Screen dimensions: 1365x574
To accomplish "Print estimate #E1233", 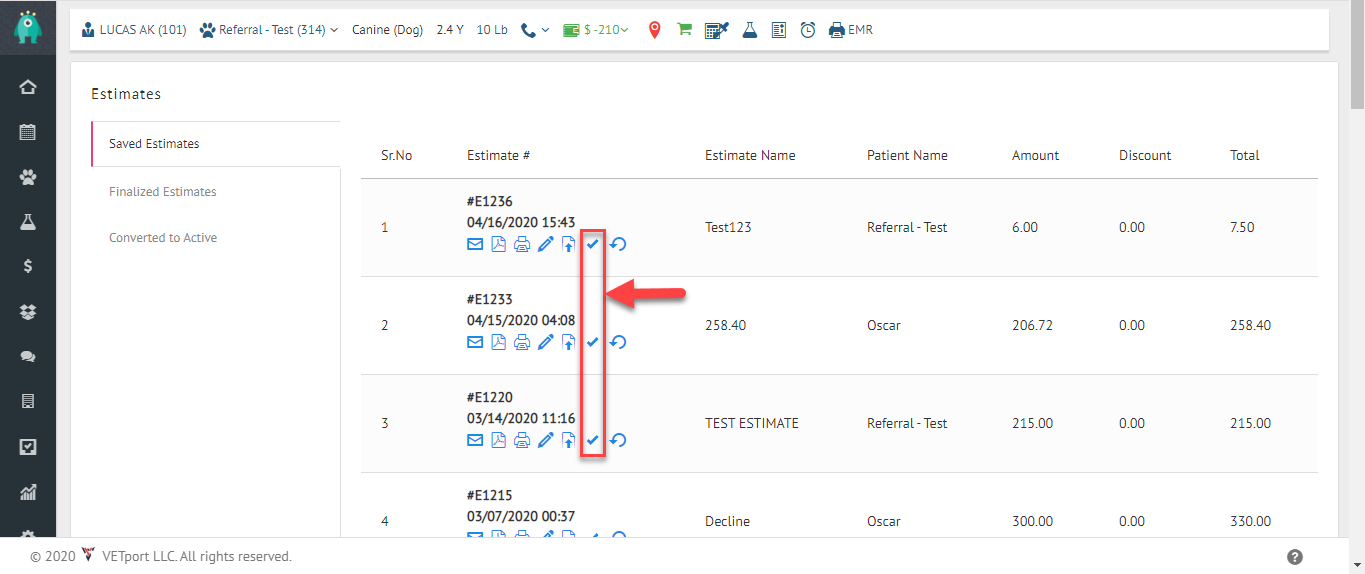I will [522, 342].
